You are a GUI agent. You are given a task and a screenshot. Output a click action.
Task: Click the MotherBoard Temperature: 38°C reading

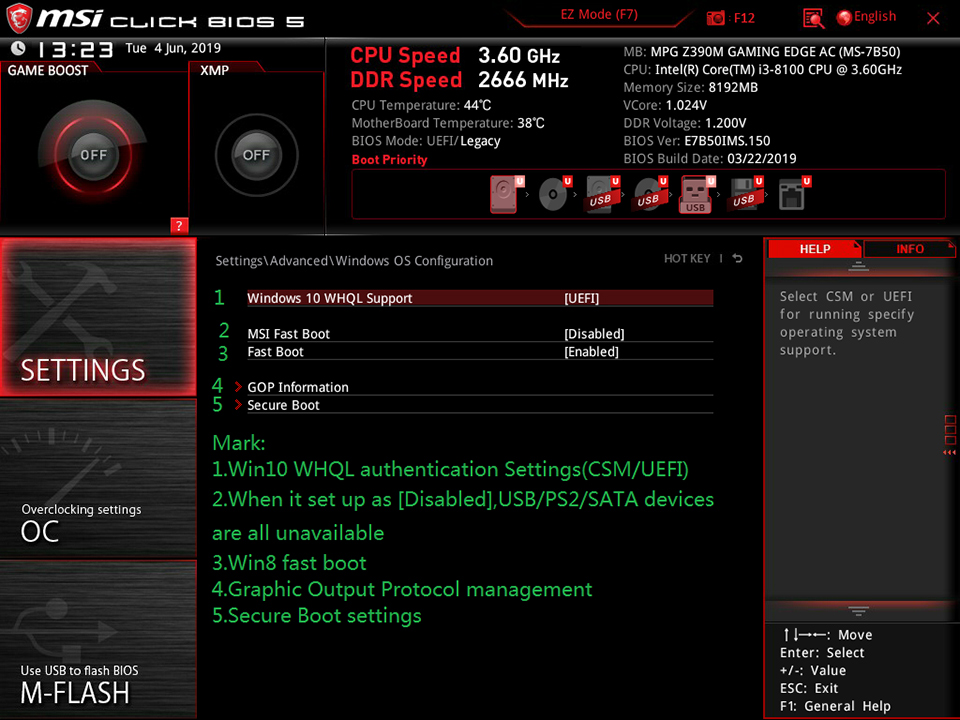(448, 123)
